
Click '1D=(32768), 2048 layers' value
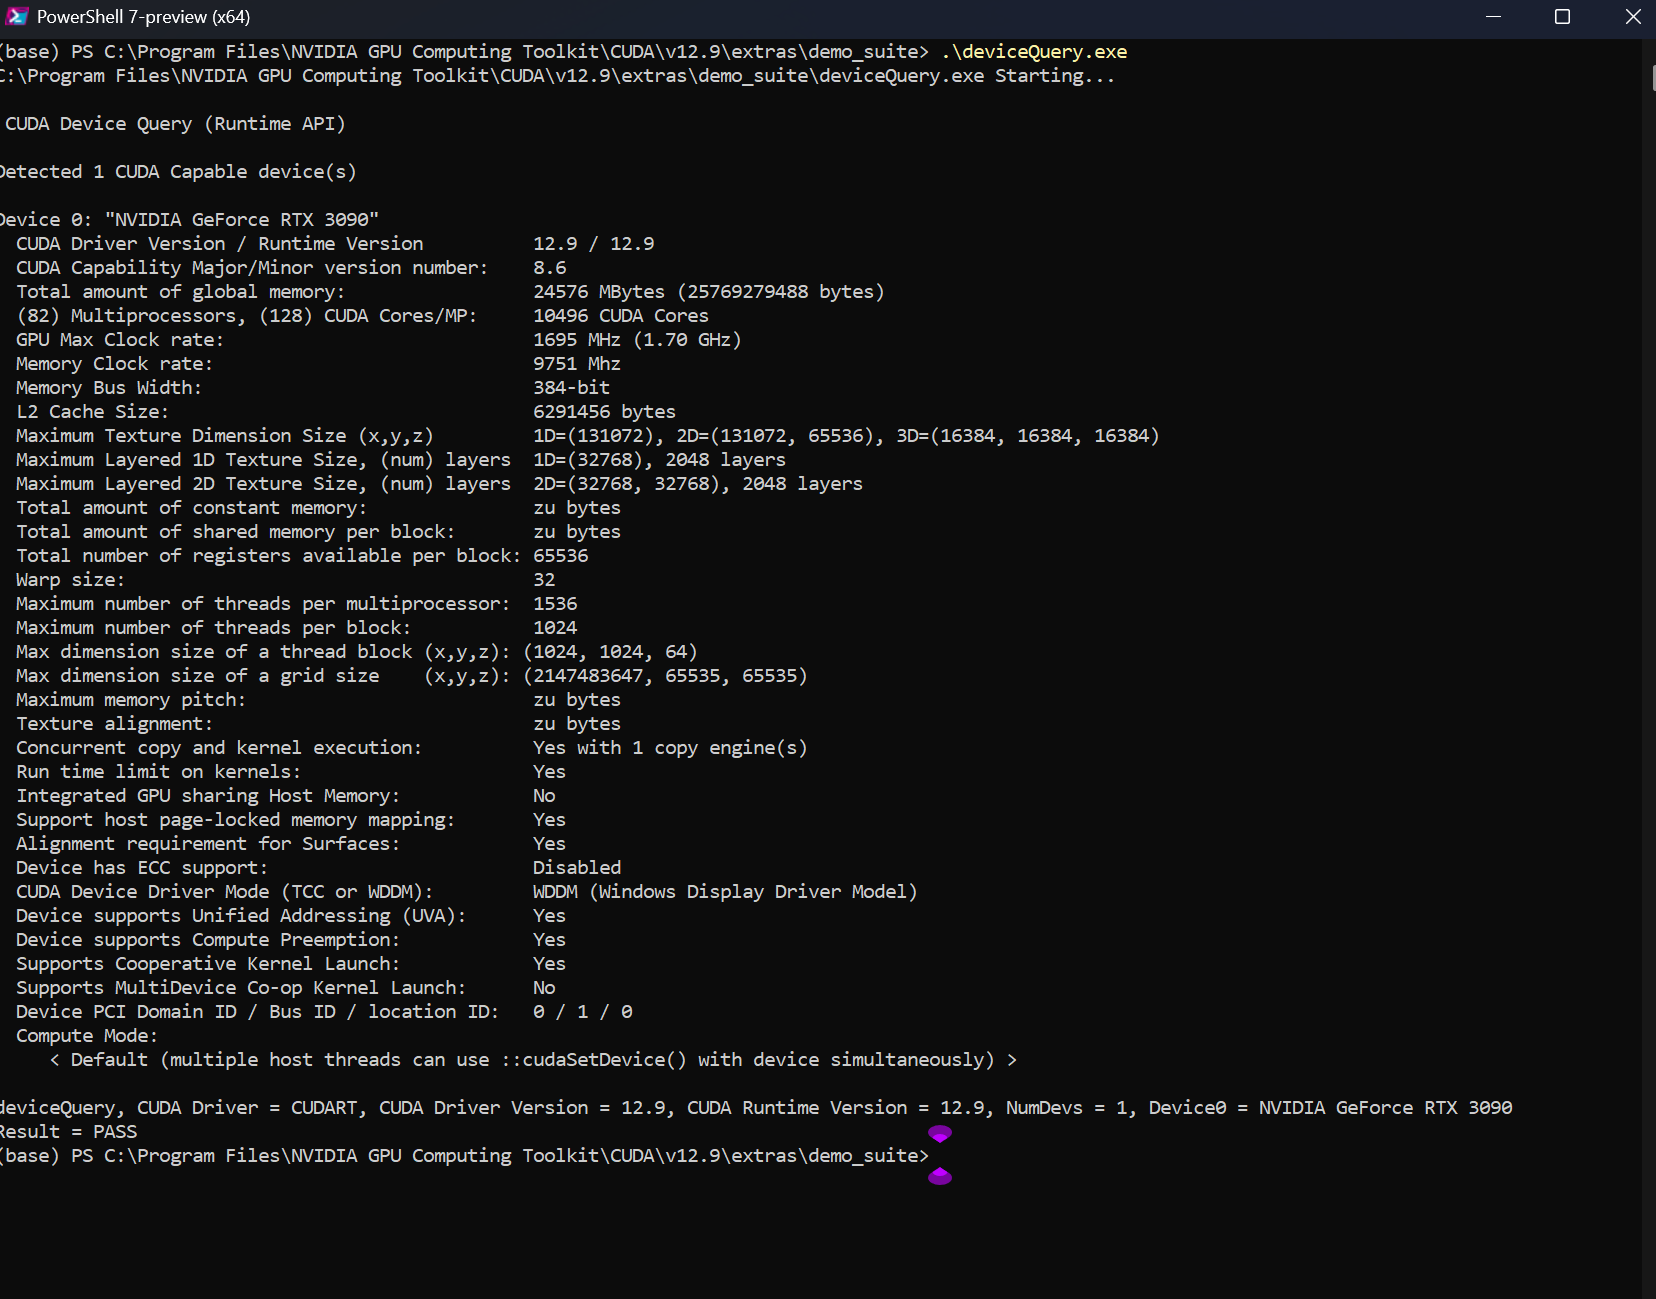point(659,460)
